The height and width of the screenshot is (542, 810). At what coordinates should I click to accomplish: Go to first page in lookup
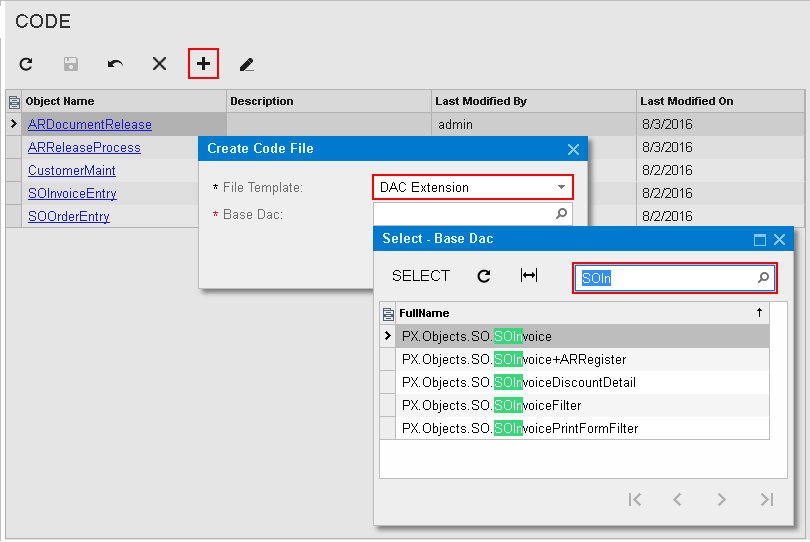(x=635, y=499)
